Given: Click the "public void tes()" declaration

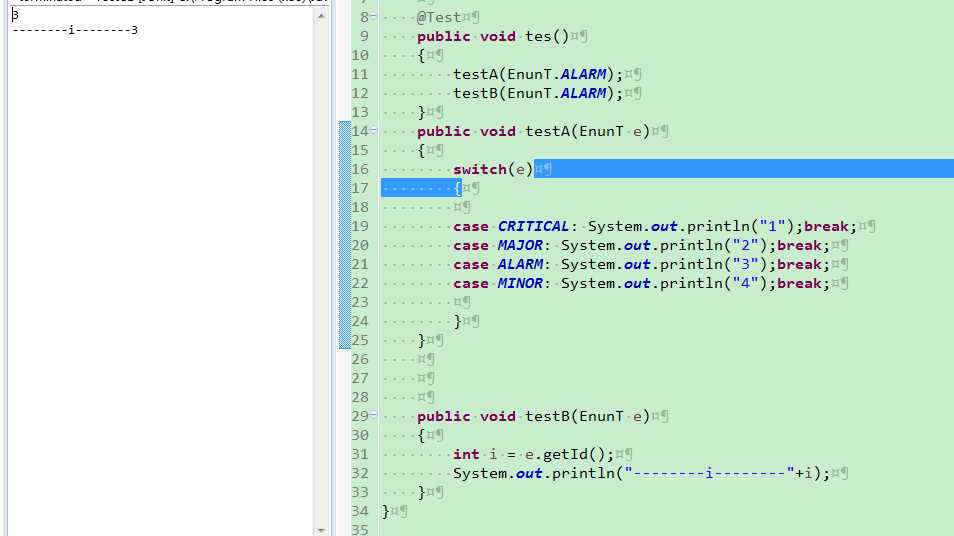Looking at the screenshot, I should click(x=493, y=37).
